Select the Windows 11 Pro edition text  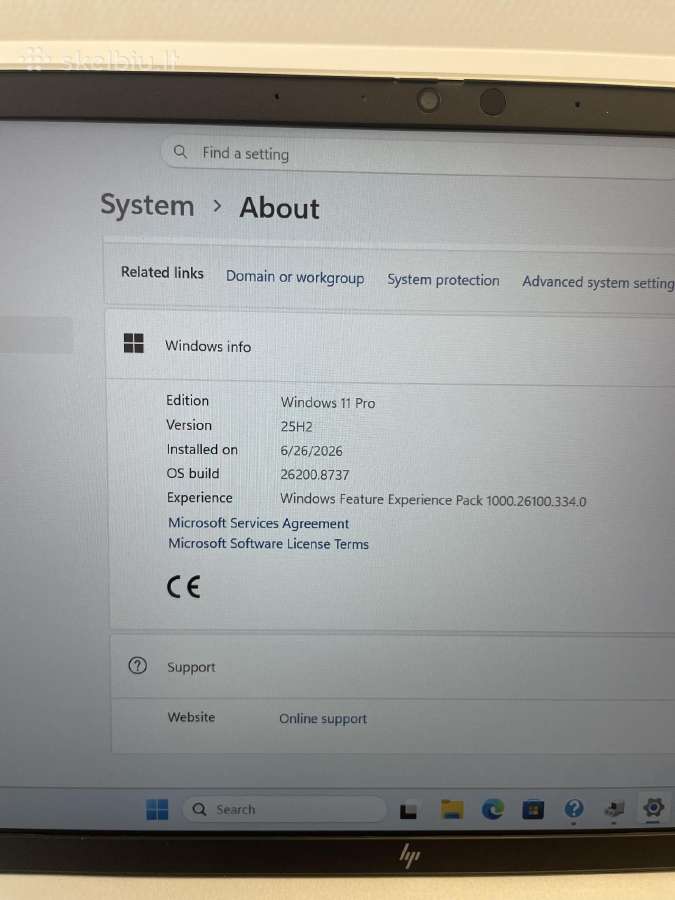click(328, 403)
